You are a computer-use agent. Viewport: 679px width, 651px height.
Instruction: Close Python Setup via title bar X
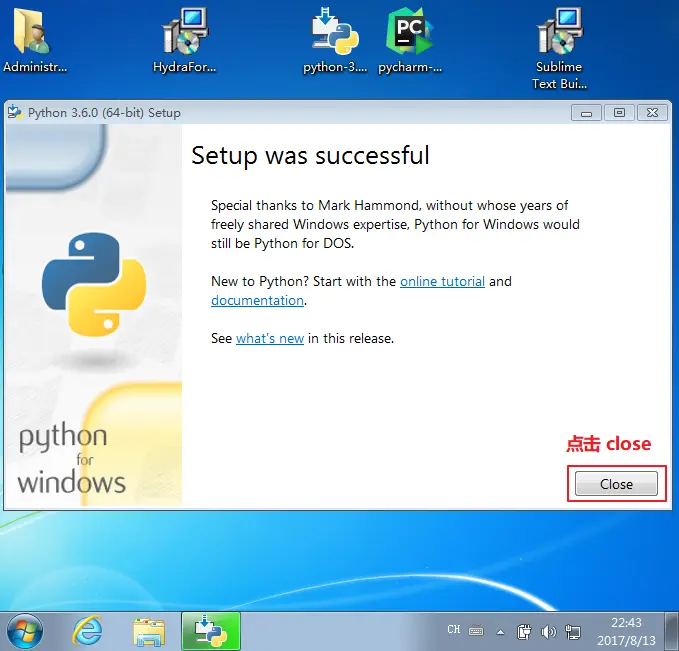(x=652, y=113)
